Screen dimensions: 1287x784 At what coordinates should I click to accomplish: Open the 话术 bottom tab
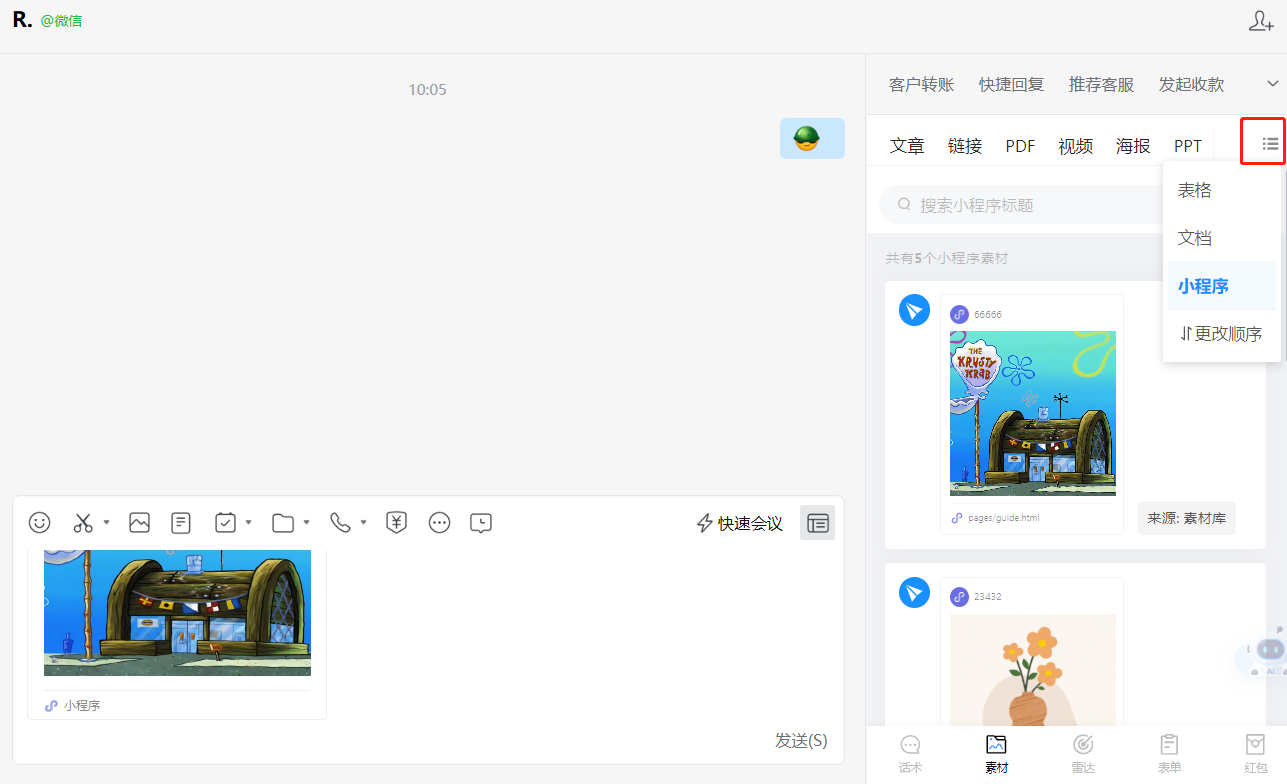(x=910, y=755)
